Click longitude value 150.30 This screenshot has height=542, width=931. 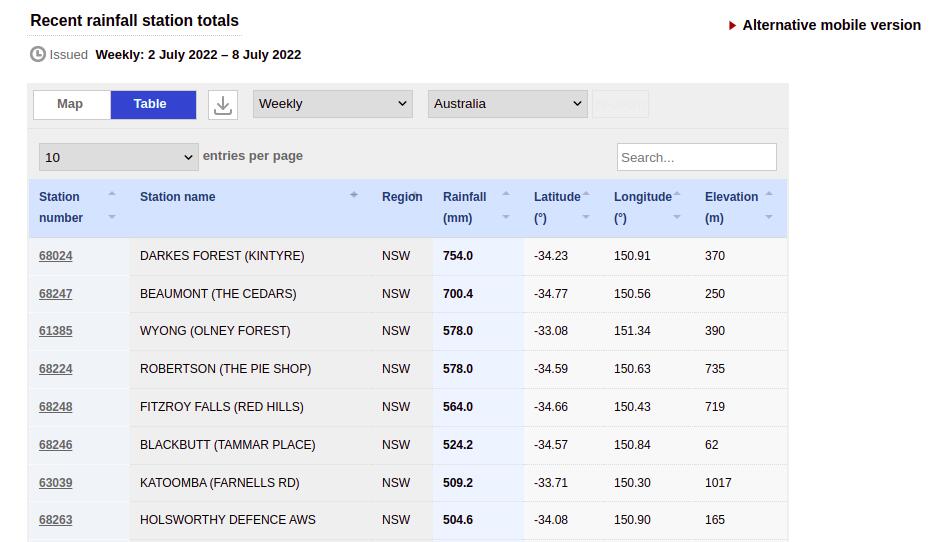(632, 483)
